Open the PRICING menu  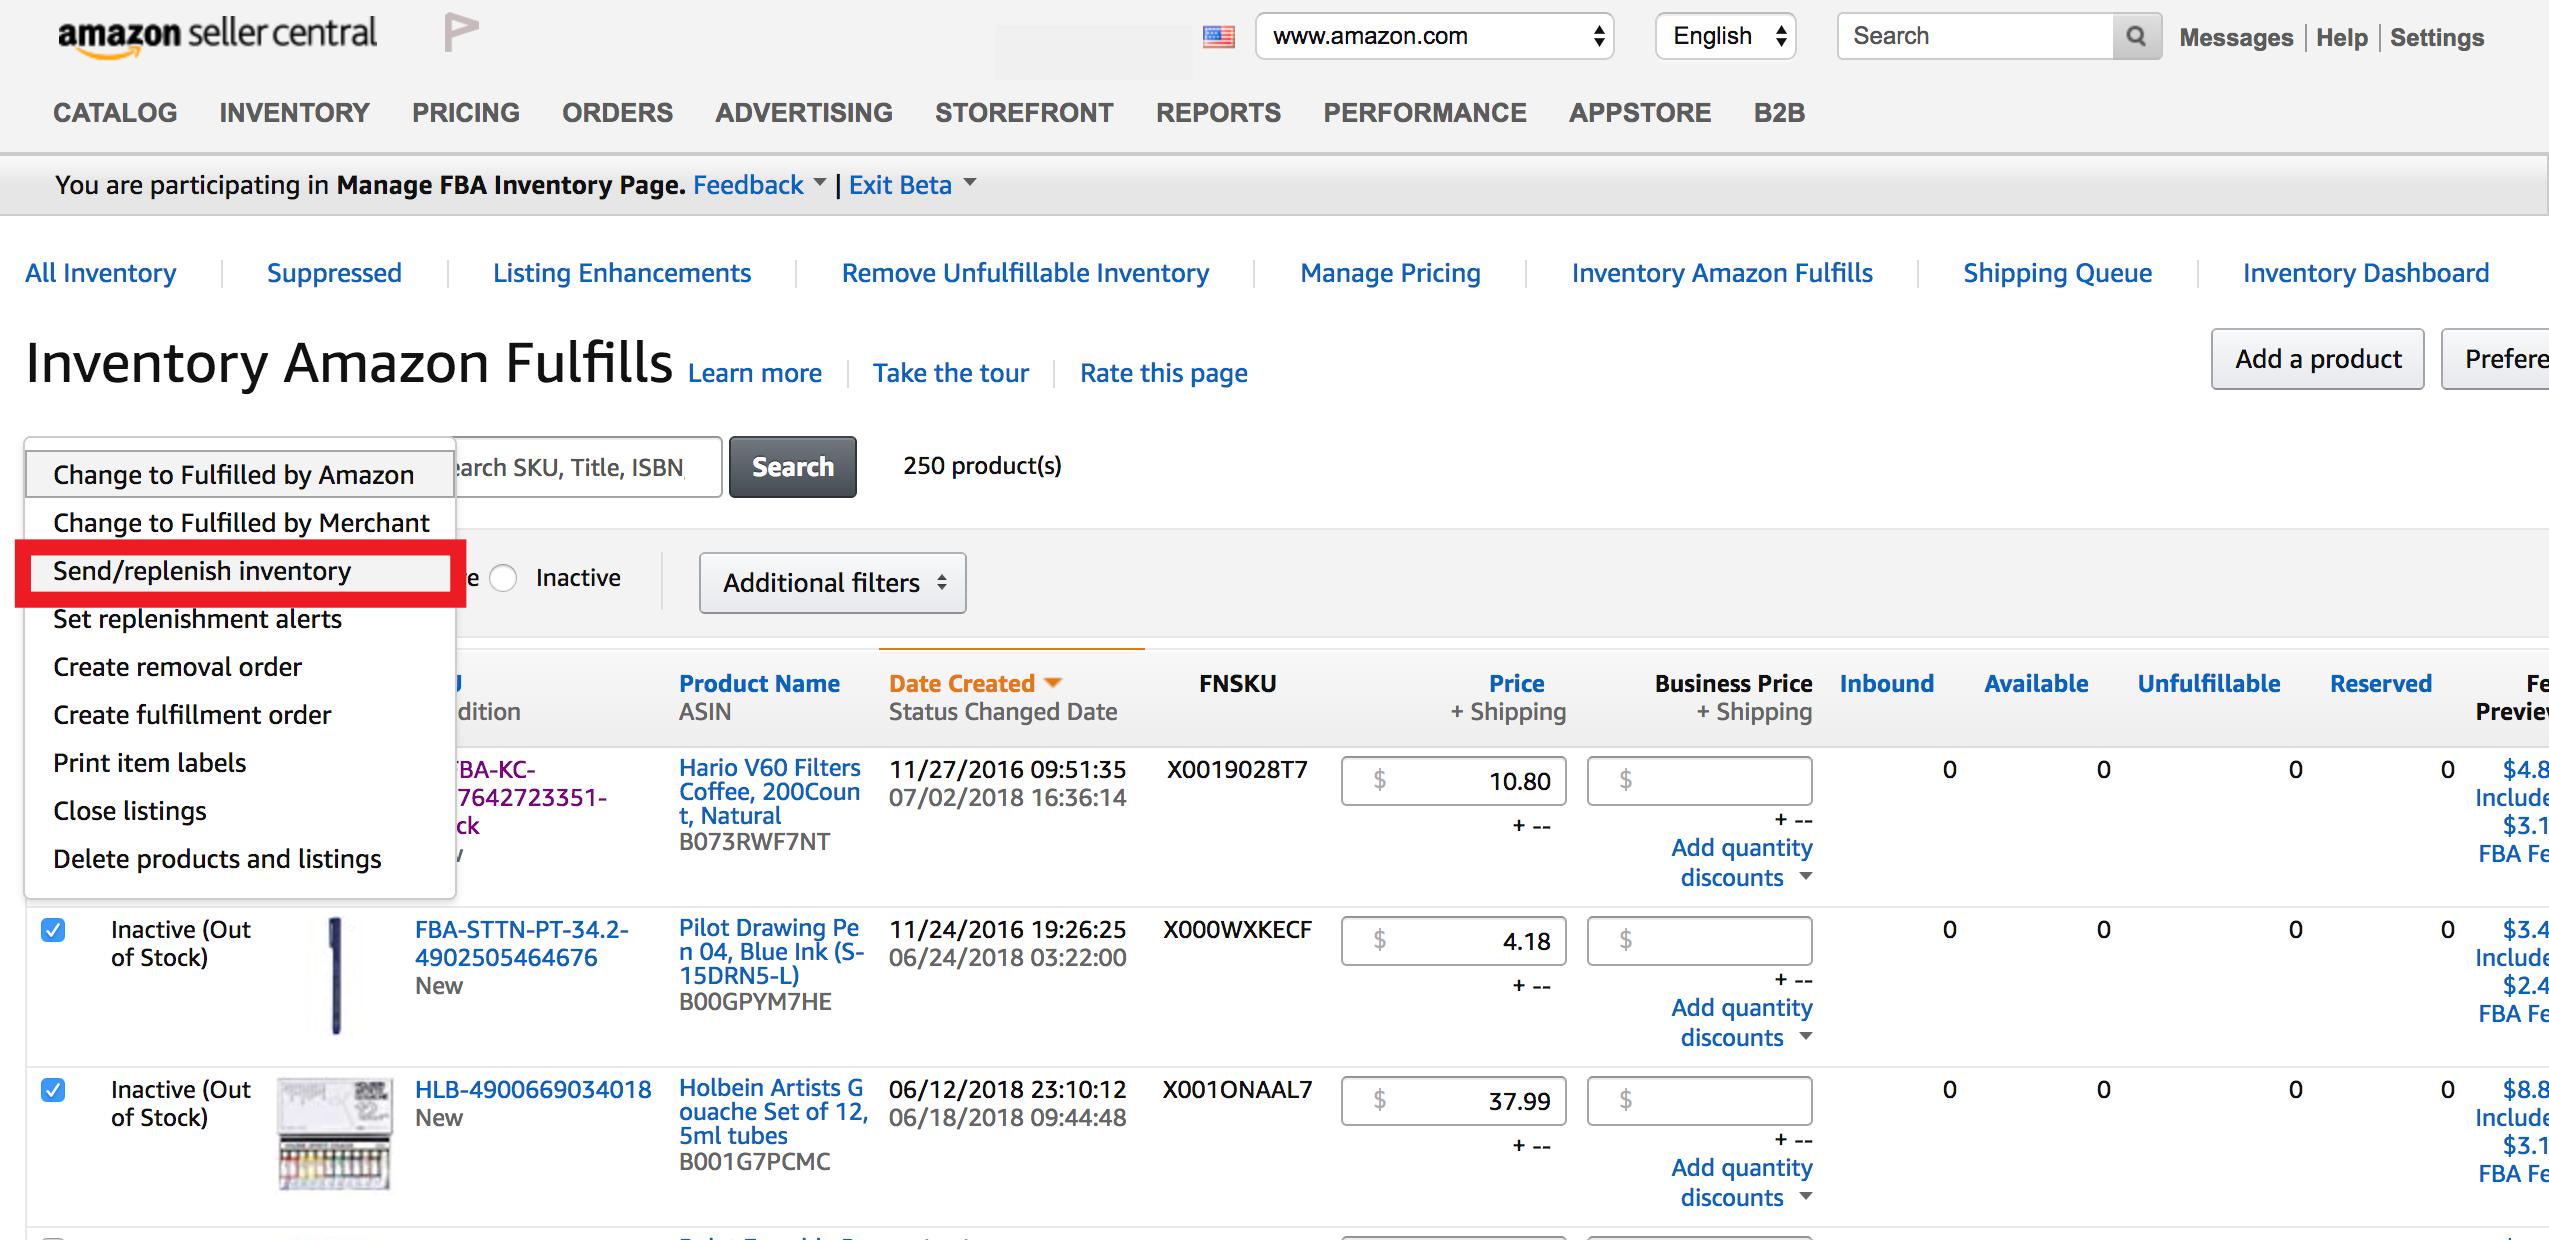465,113
